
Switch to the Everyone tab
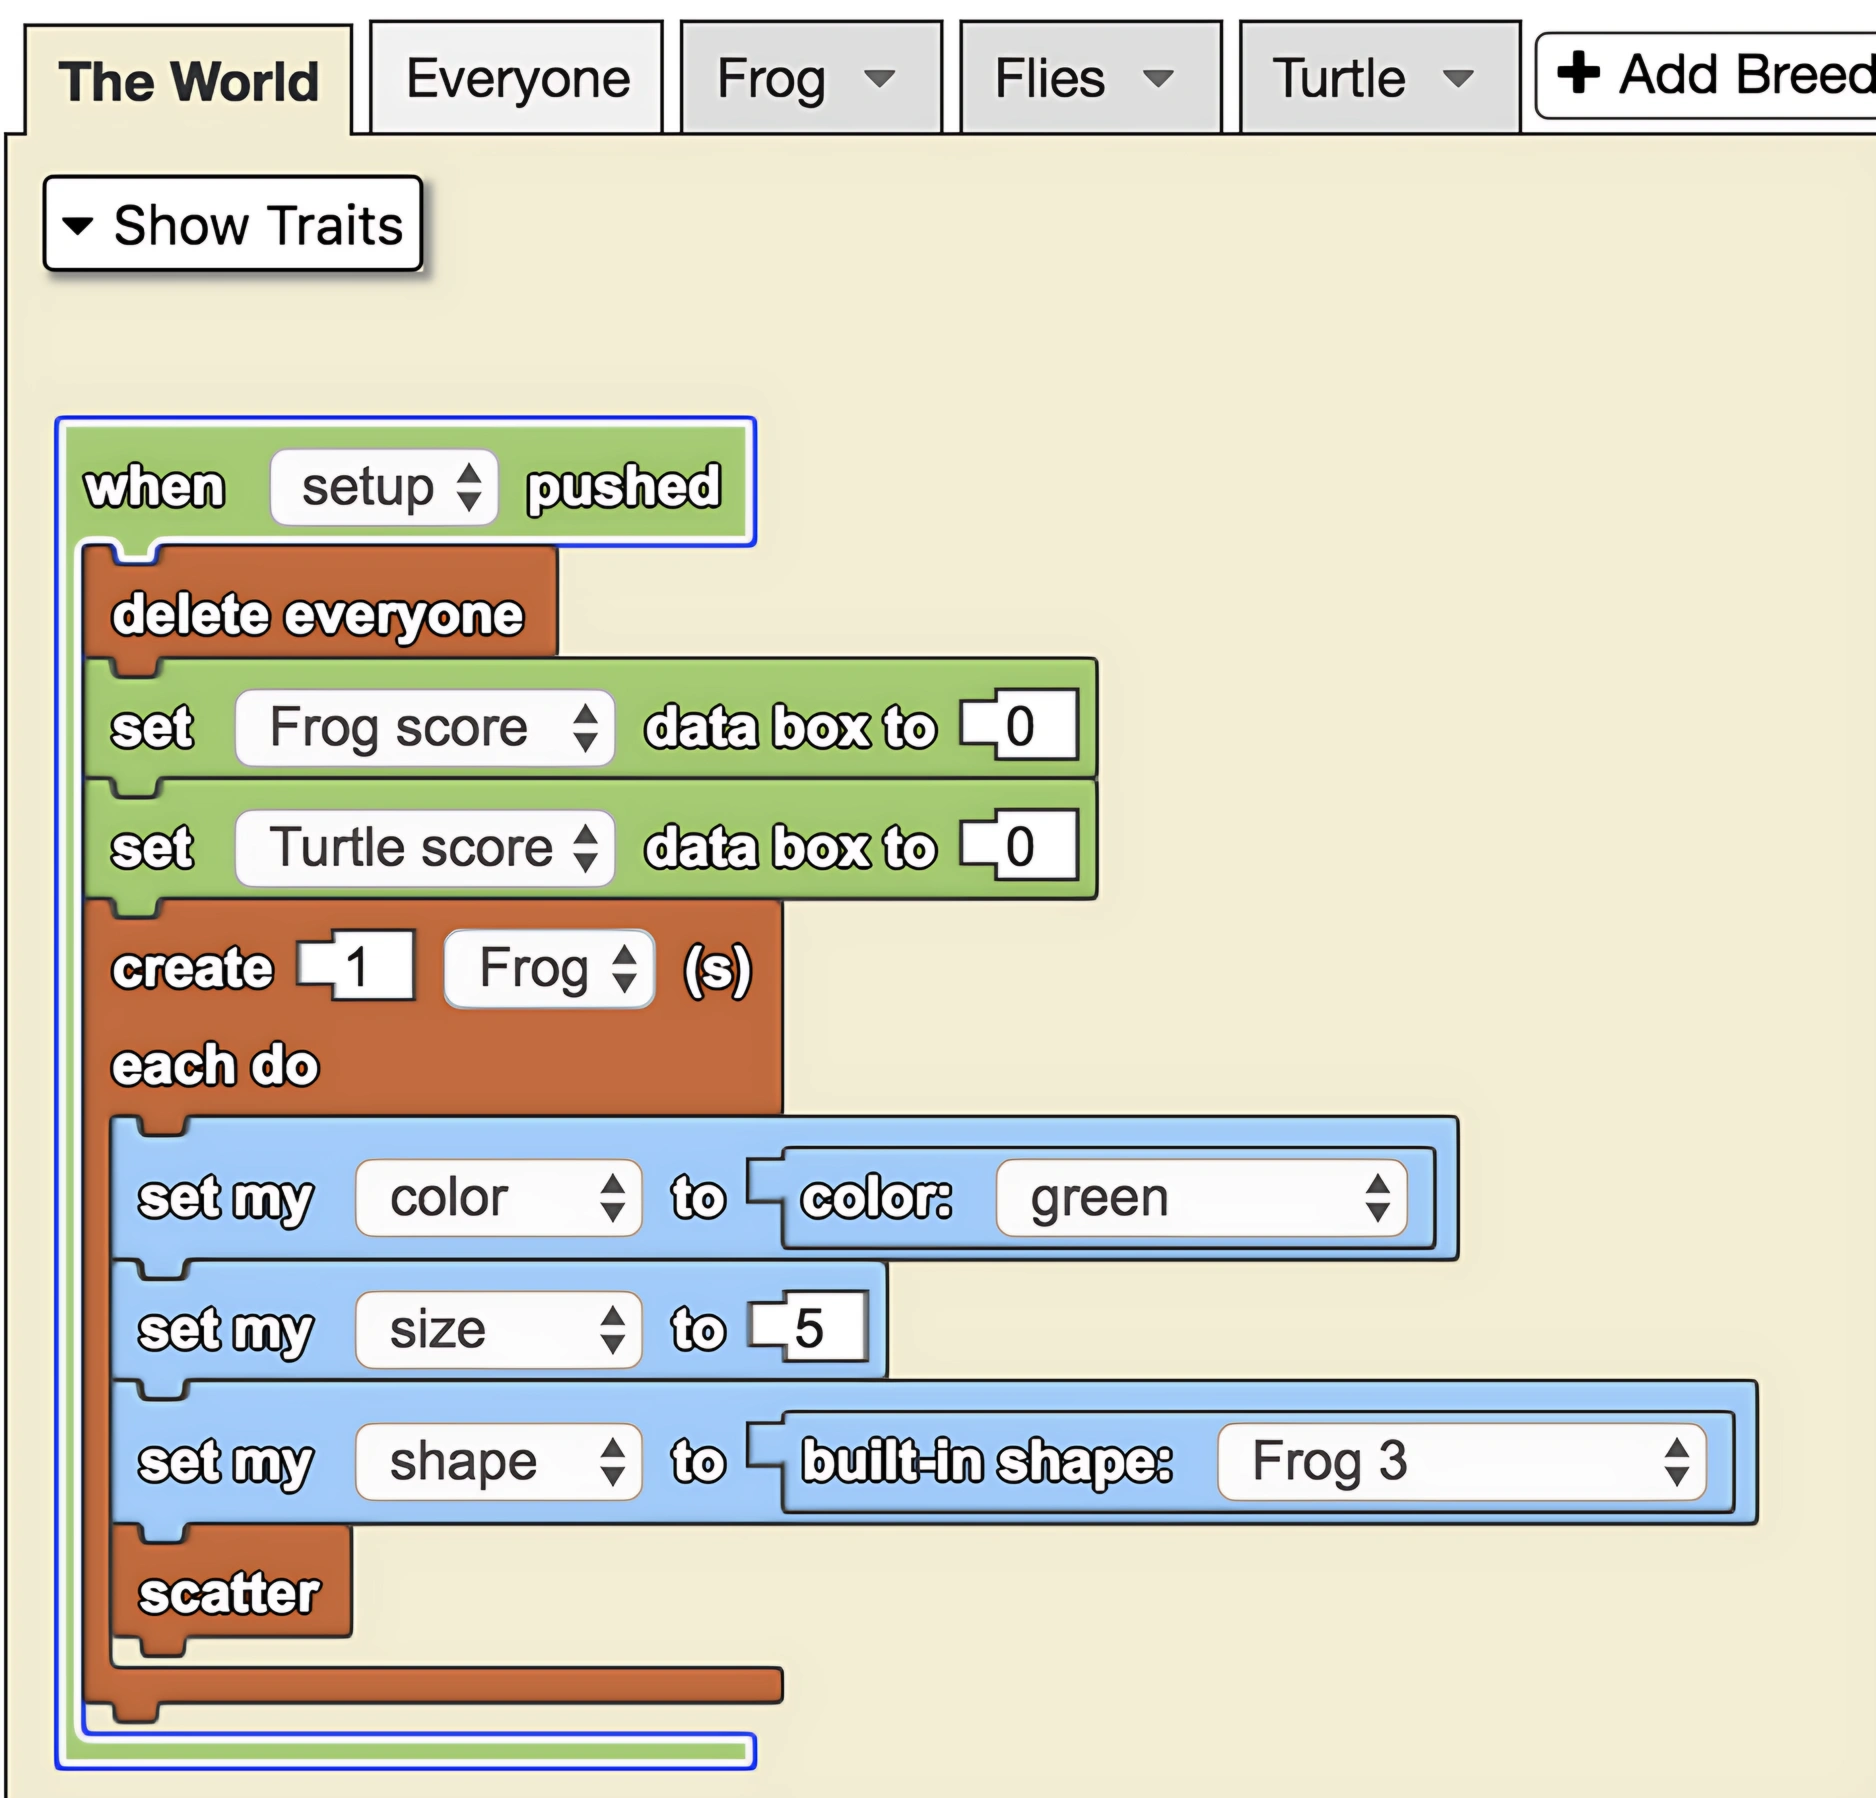point(516,79)
